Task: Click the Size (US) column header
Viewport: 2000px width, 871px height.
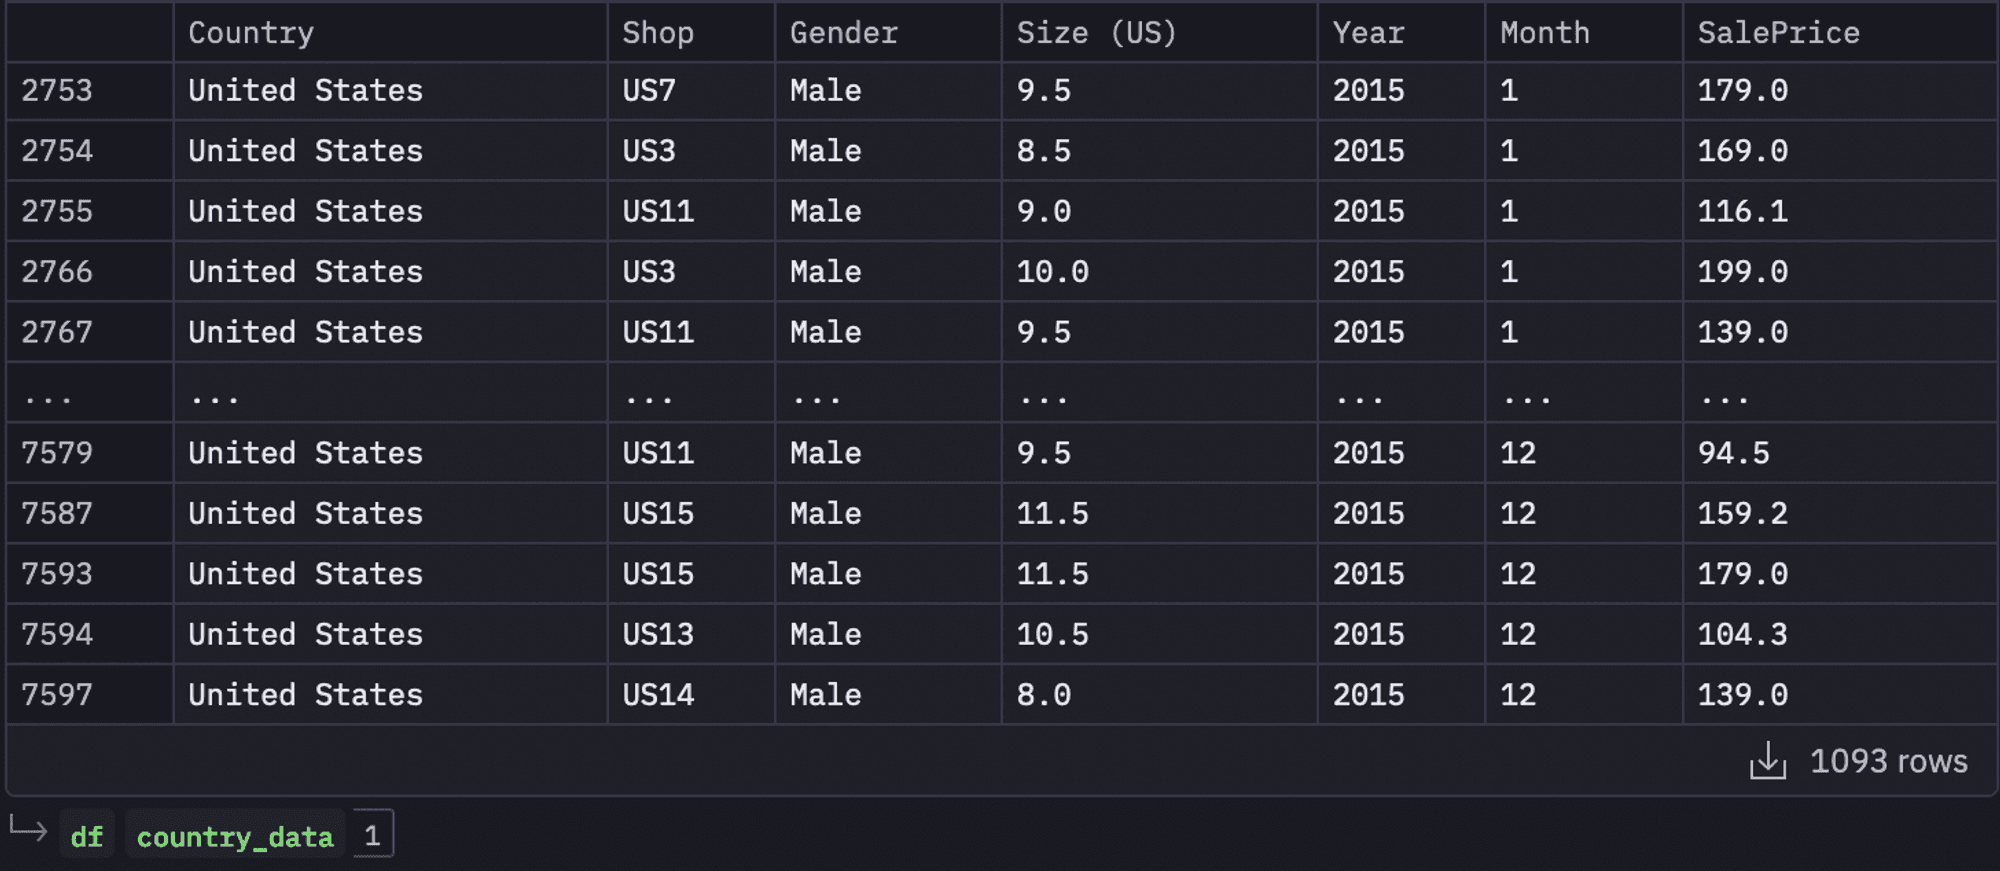Action: (x=1097, y=33)
